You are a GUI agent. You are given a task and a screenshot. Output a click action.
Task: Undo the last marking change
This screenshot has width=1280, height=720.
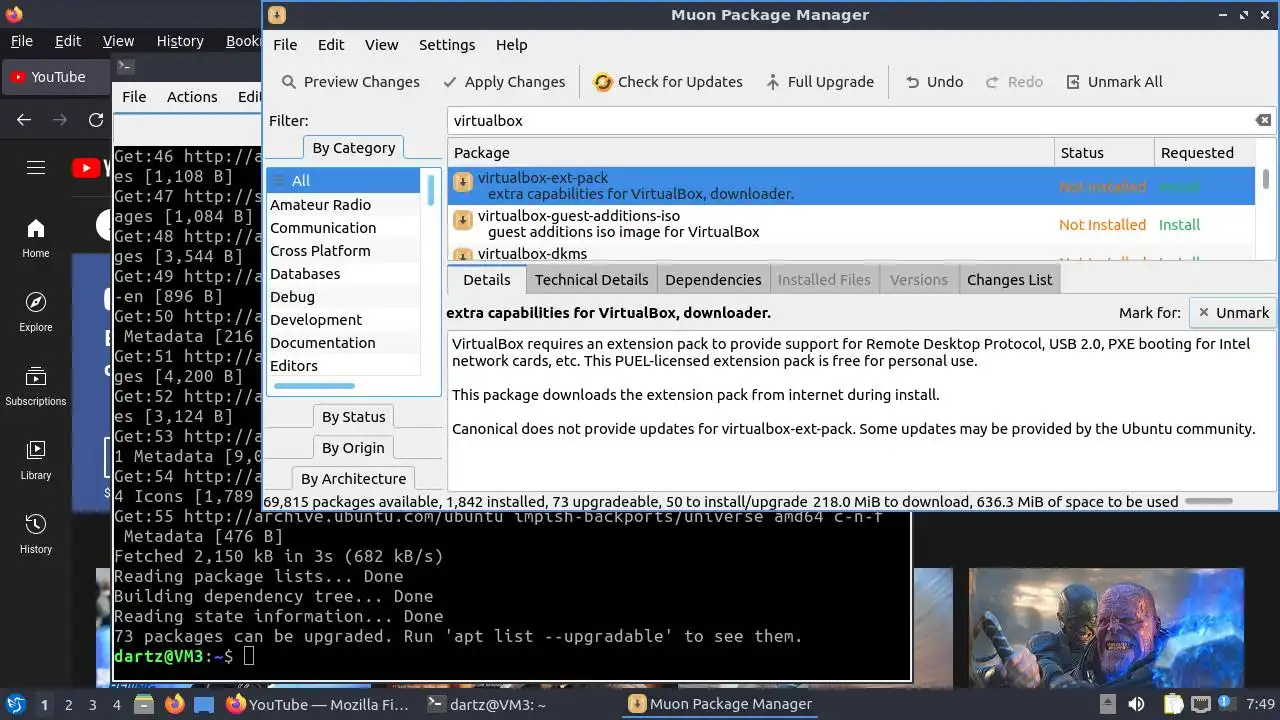[x=934, y=82]
